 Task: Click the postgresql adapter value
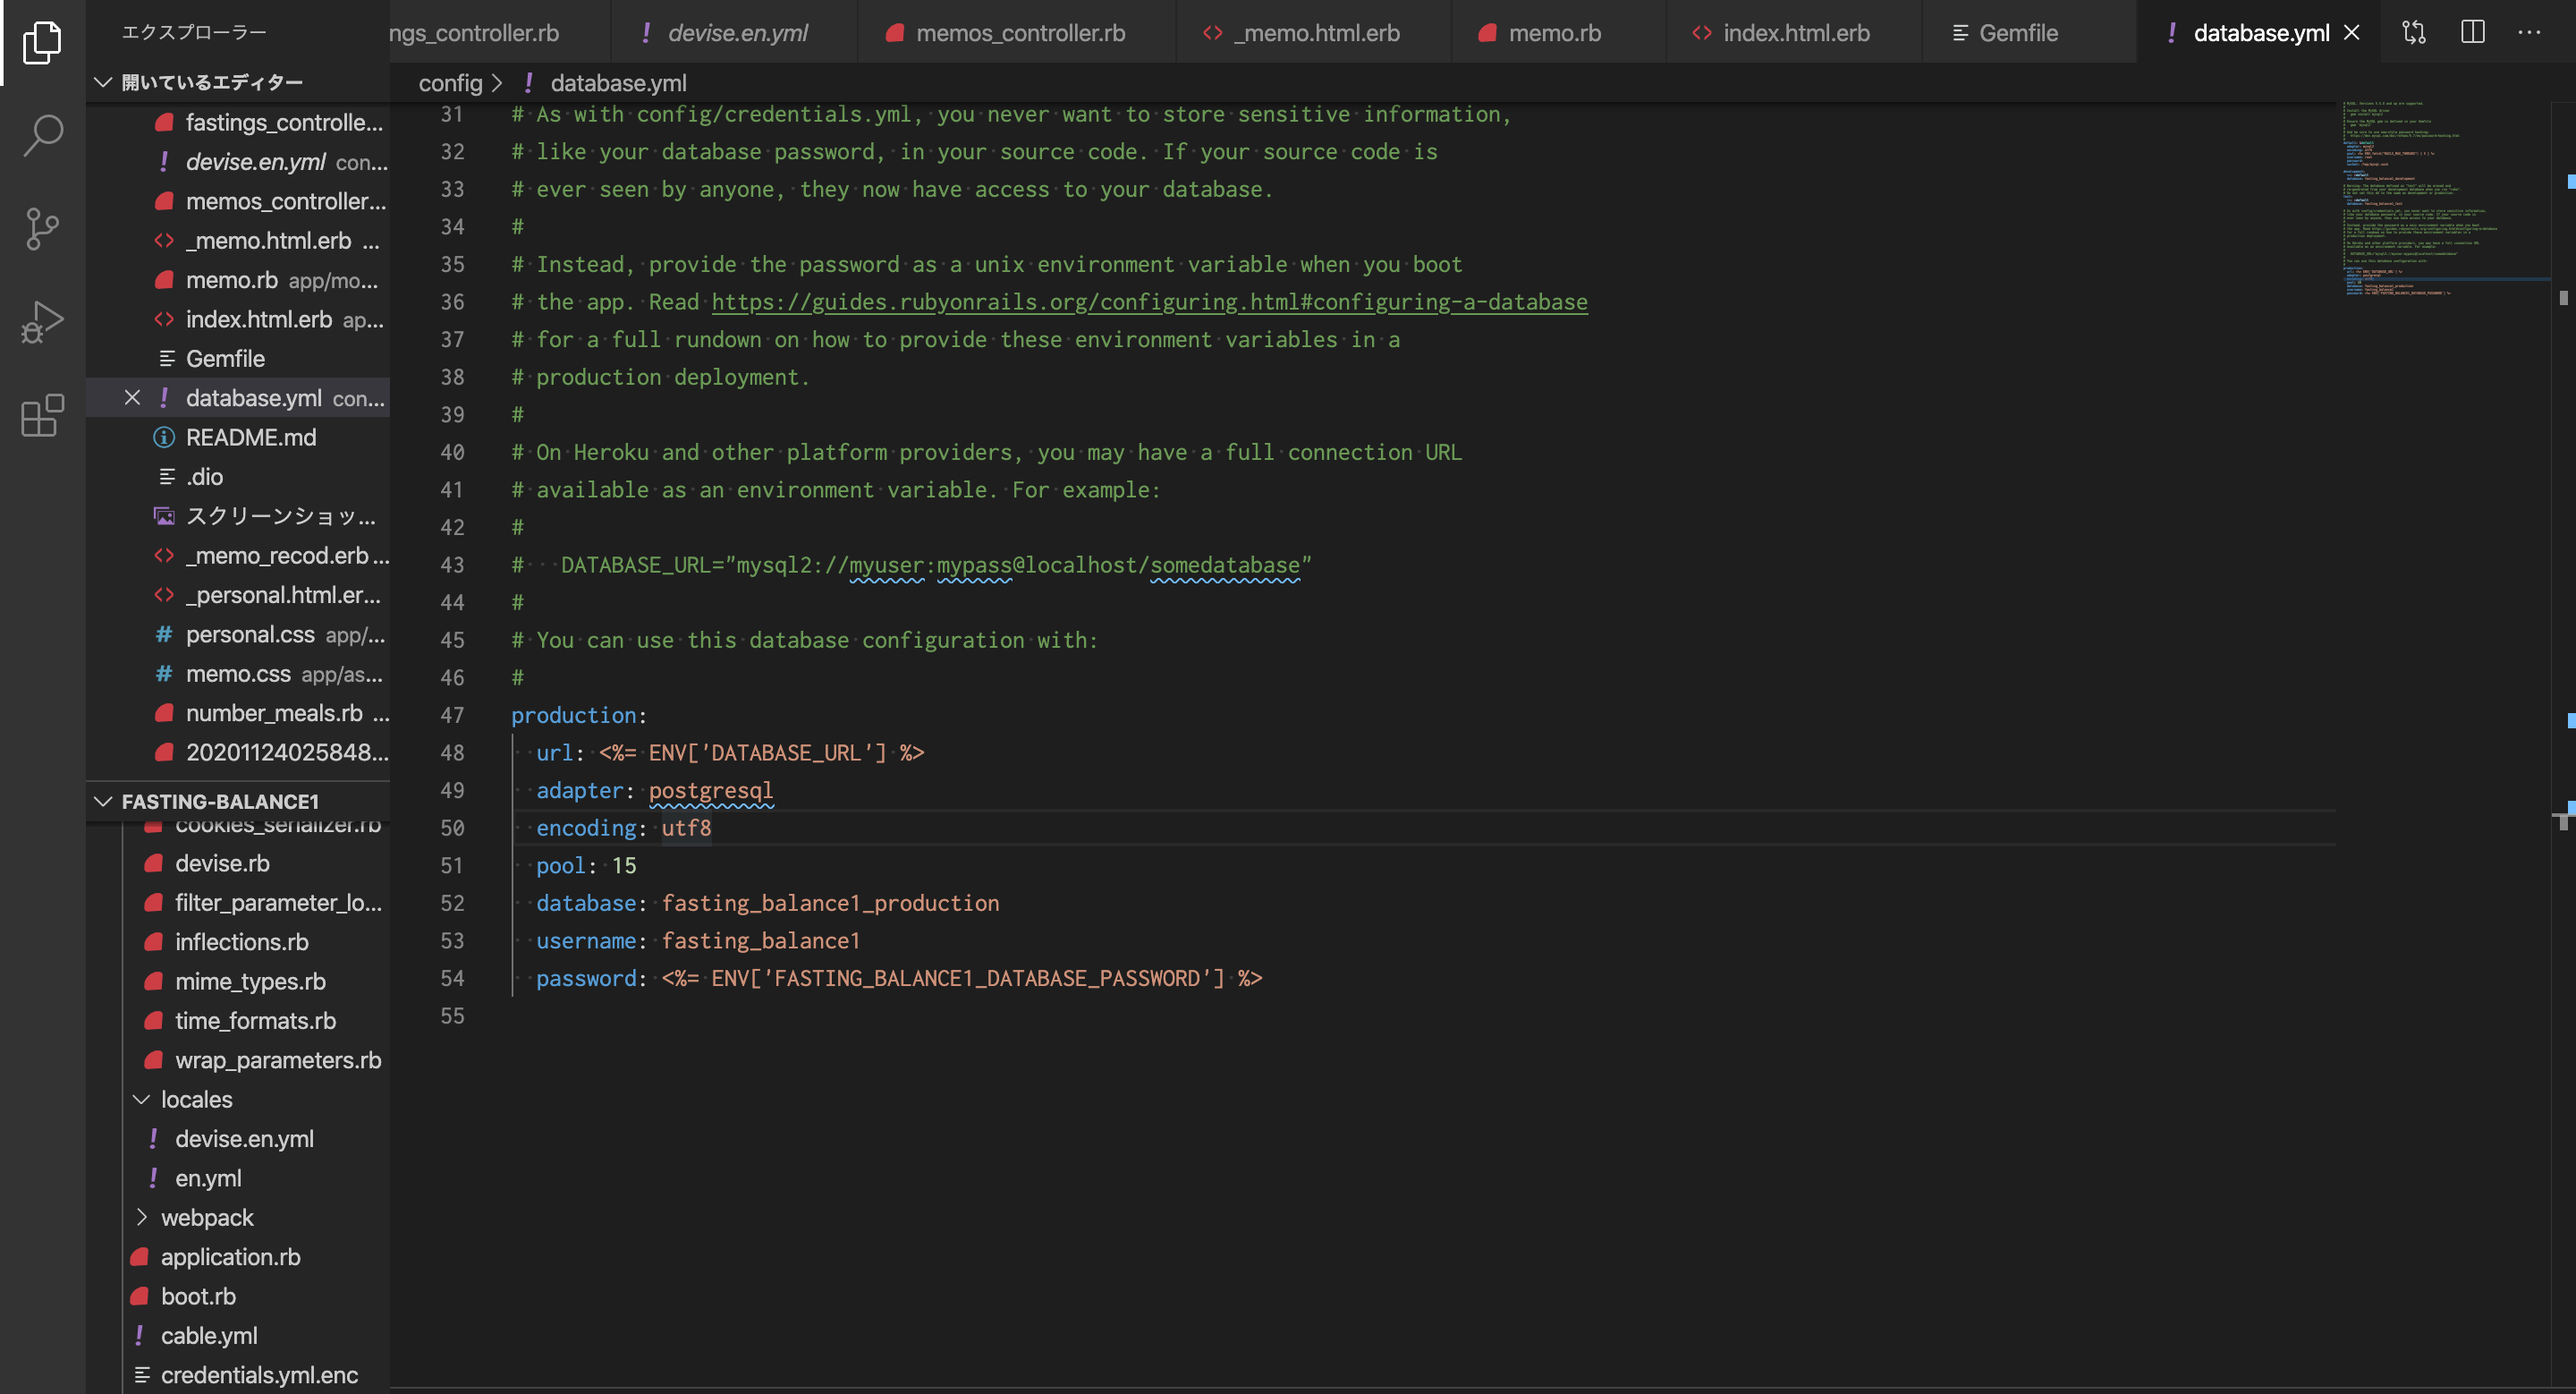click(x=711, y=790)
